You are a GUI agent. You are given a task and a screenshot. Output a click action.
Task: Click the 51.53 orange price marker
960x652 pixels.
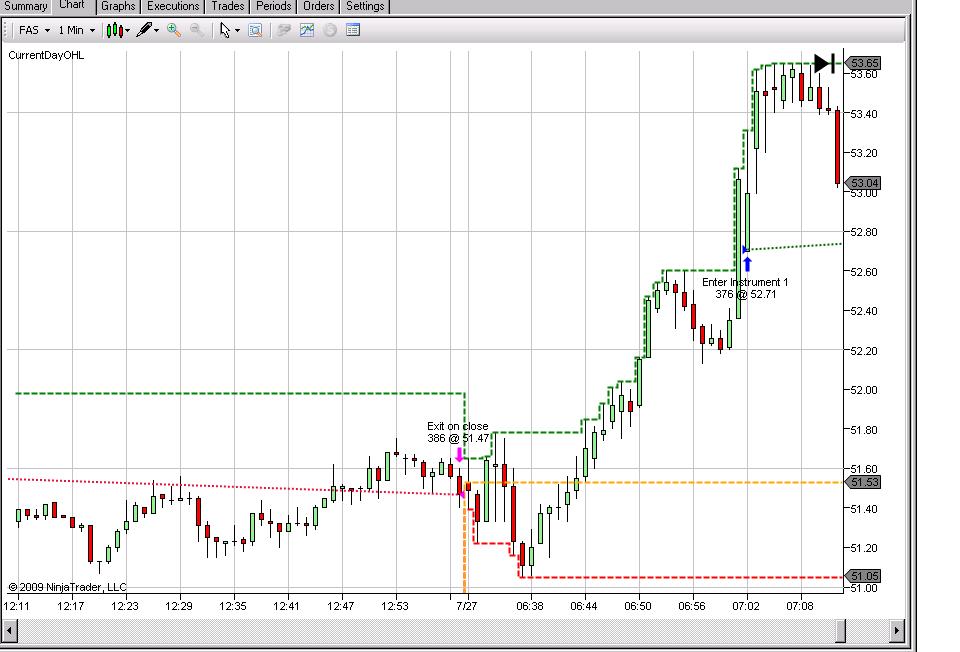pyautogui.click(x=863, y=482)
